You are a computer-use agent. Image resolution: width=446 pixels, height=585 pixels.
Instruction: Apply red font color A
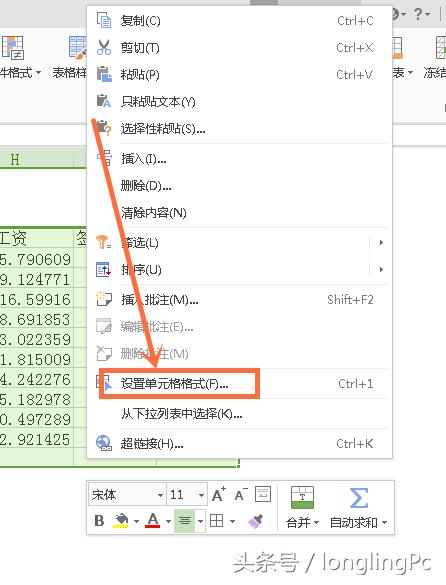point(153,520)
